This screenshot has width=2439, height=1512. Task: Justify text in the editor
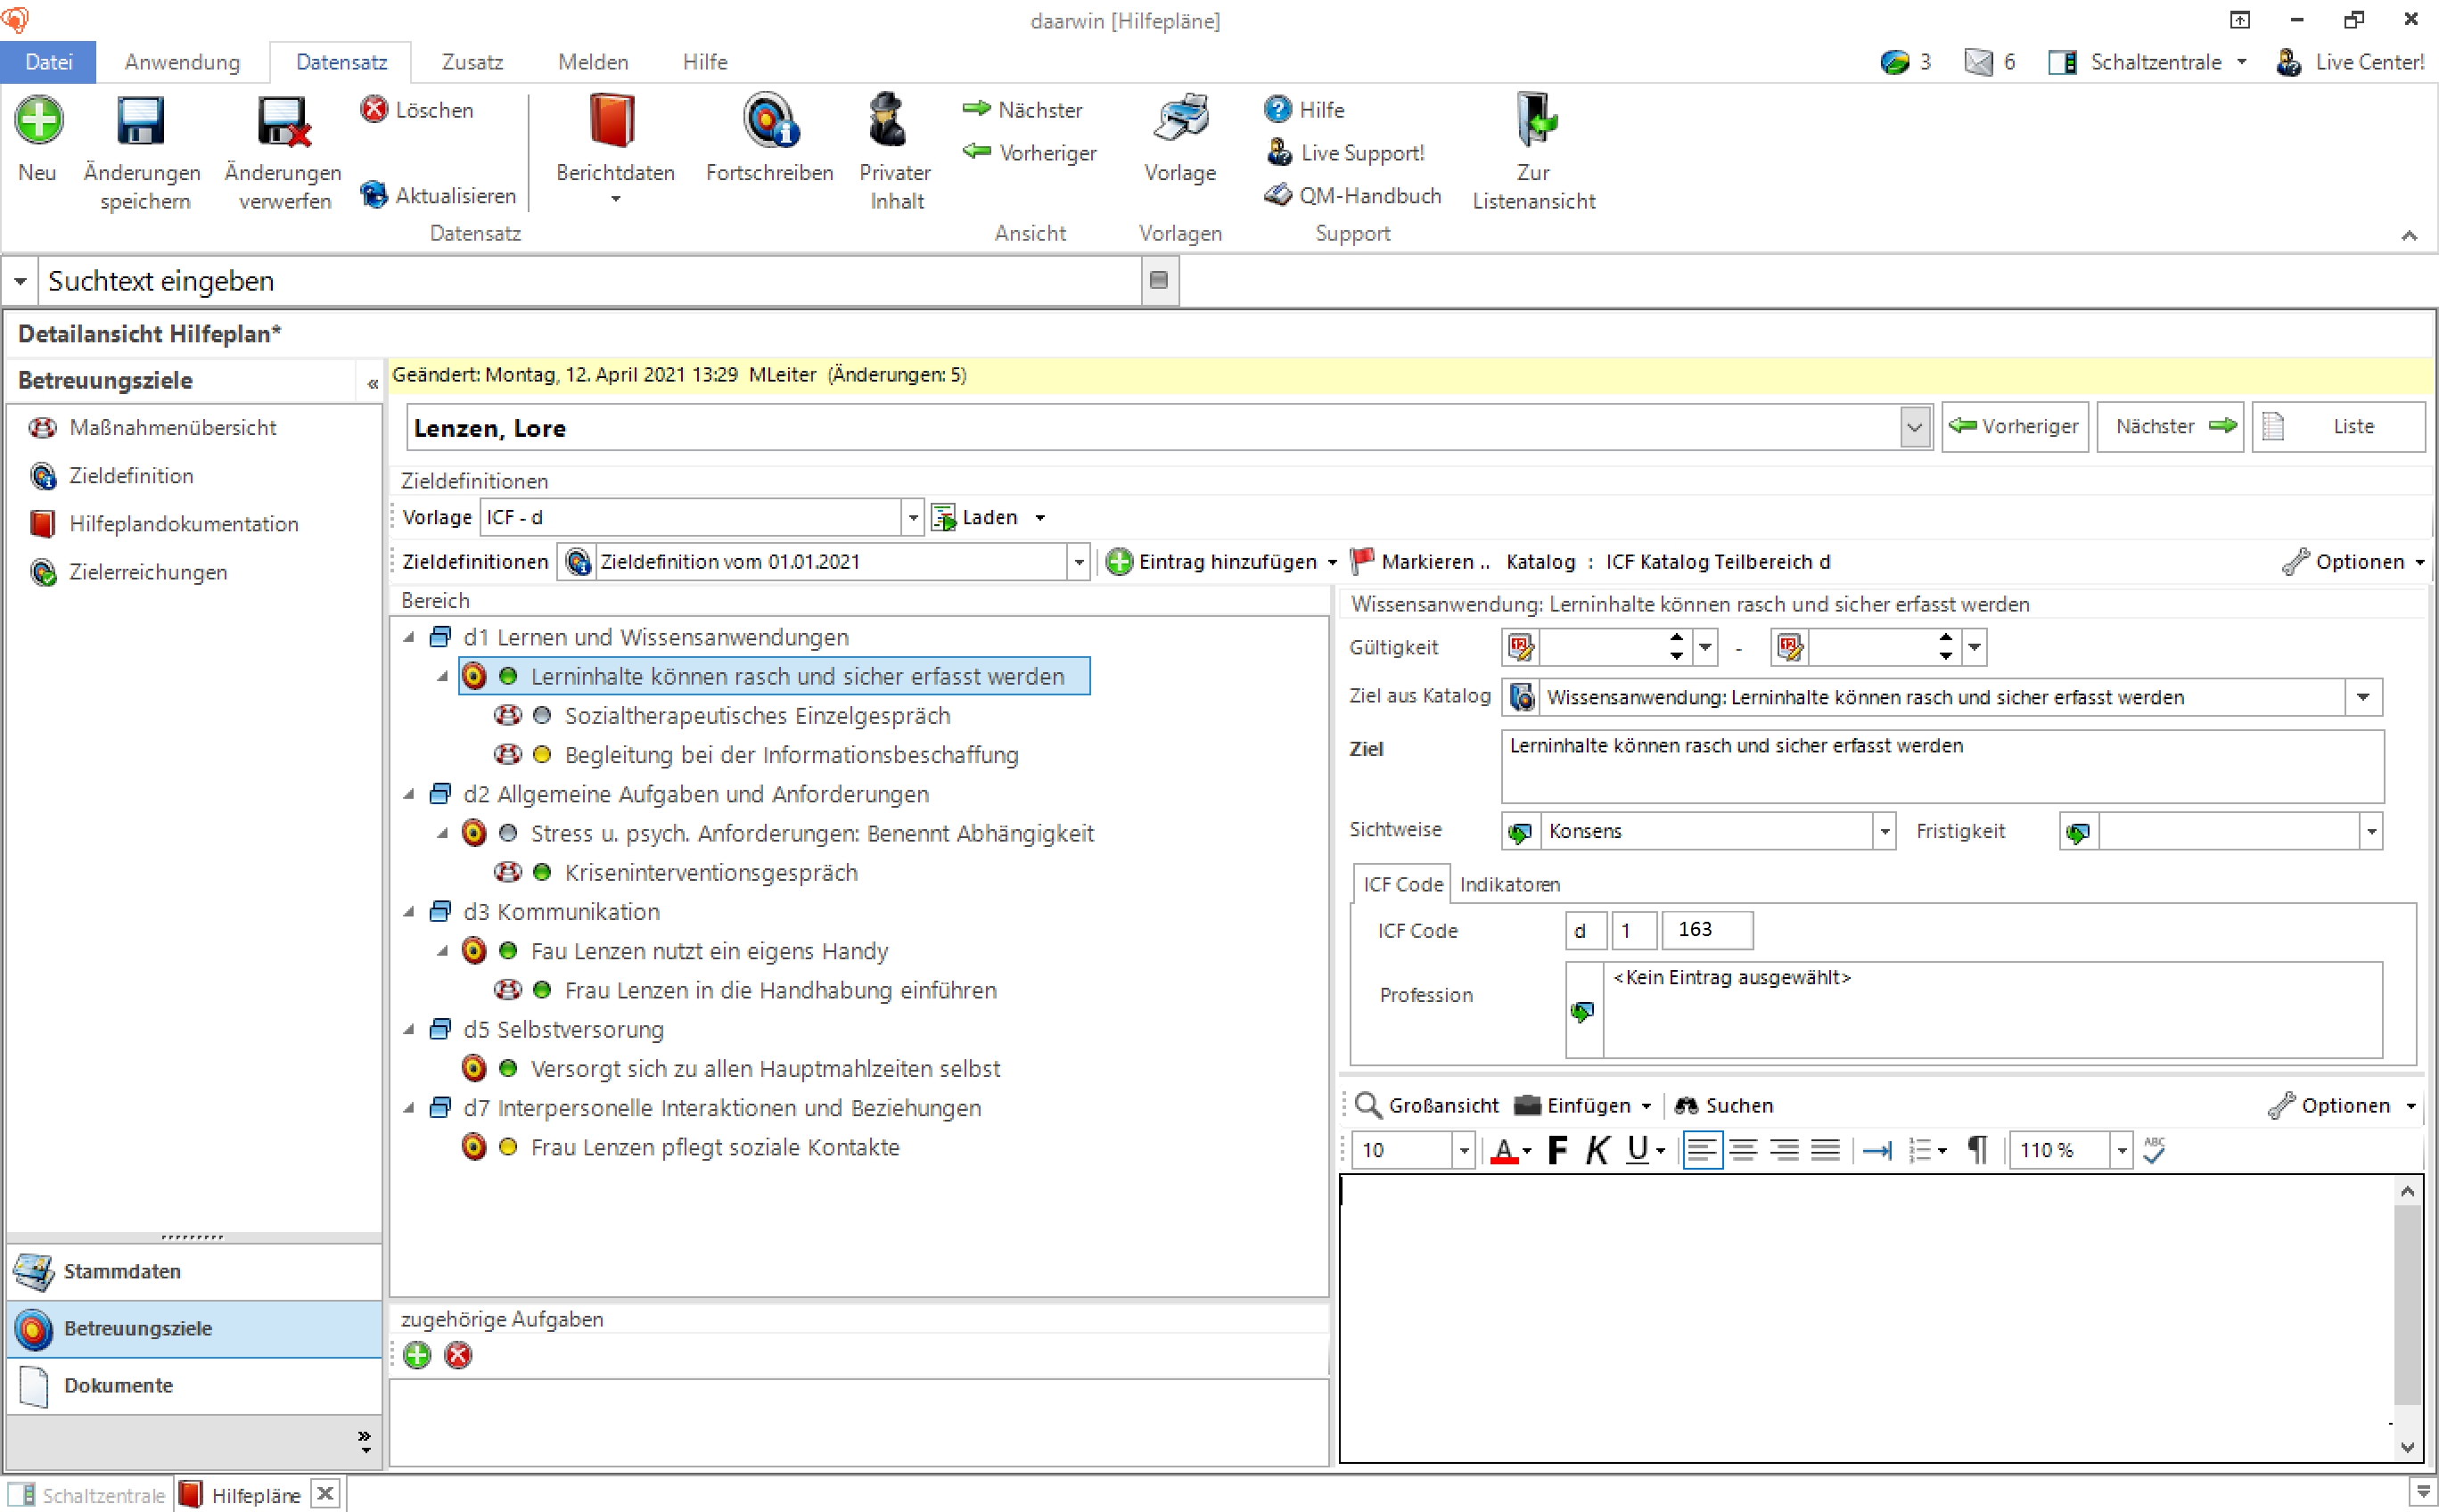click(1825, 1150)
